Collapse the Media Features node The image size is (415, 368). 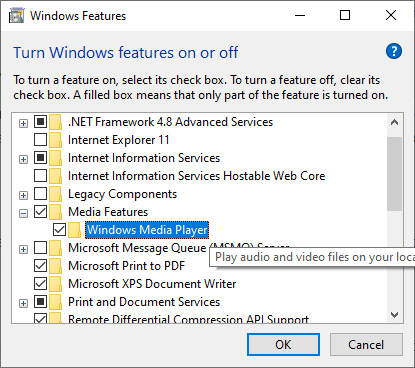pyautogui.click(x=23, y=214)
